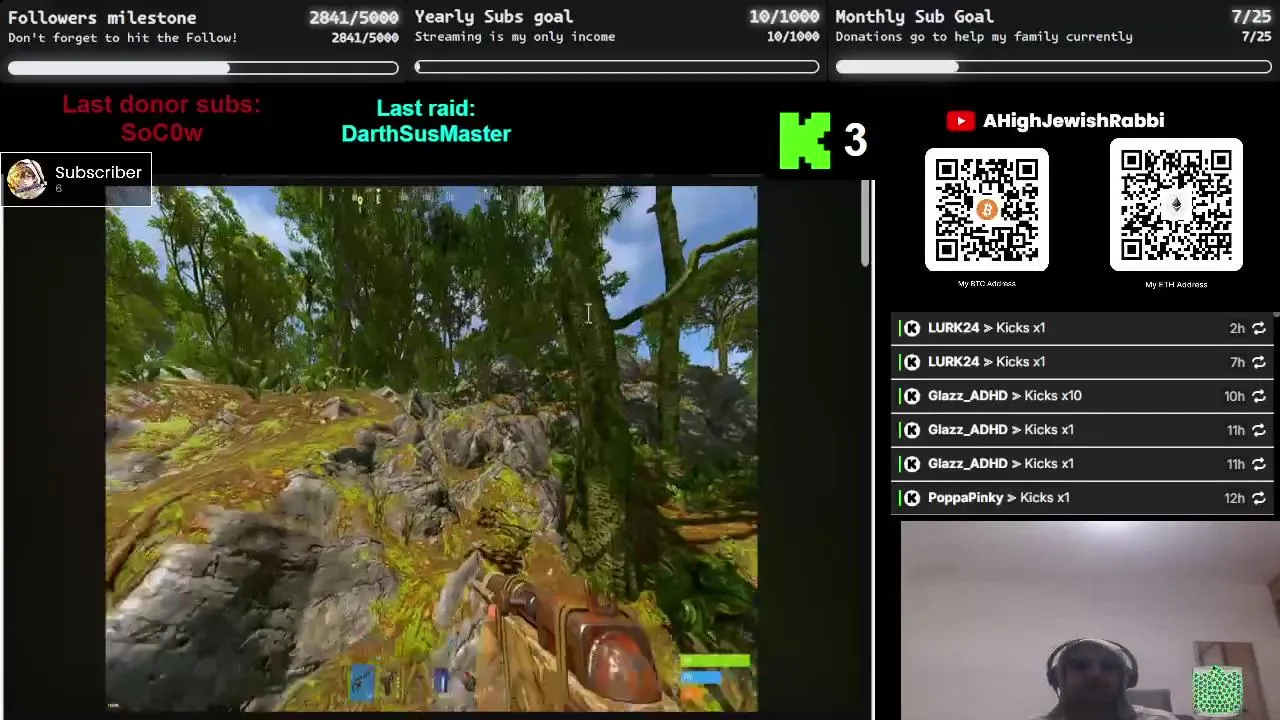Click the repeat icon on the 12h row
The width and height of the screenshot is (1280, 720).
1258,498
